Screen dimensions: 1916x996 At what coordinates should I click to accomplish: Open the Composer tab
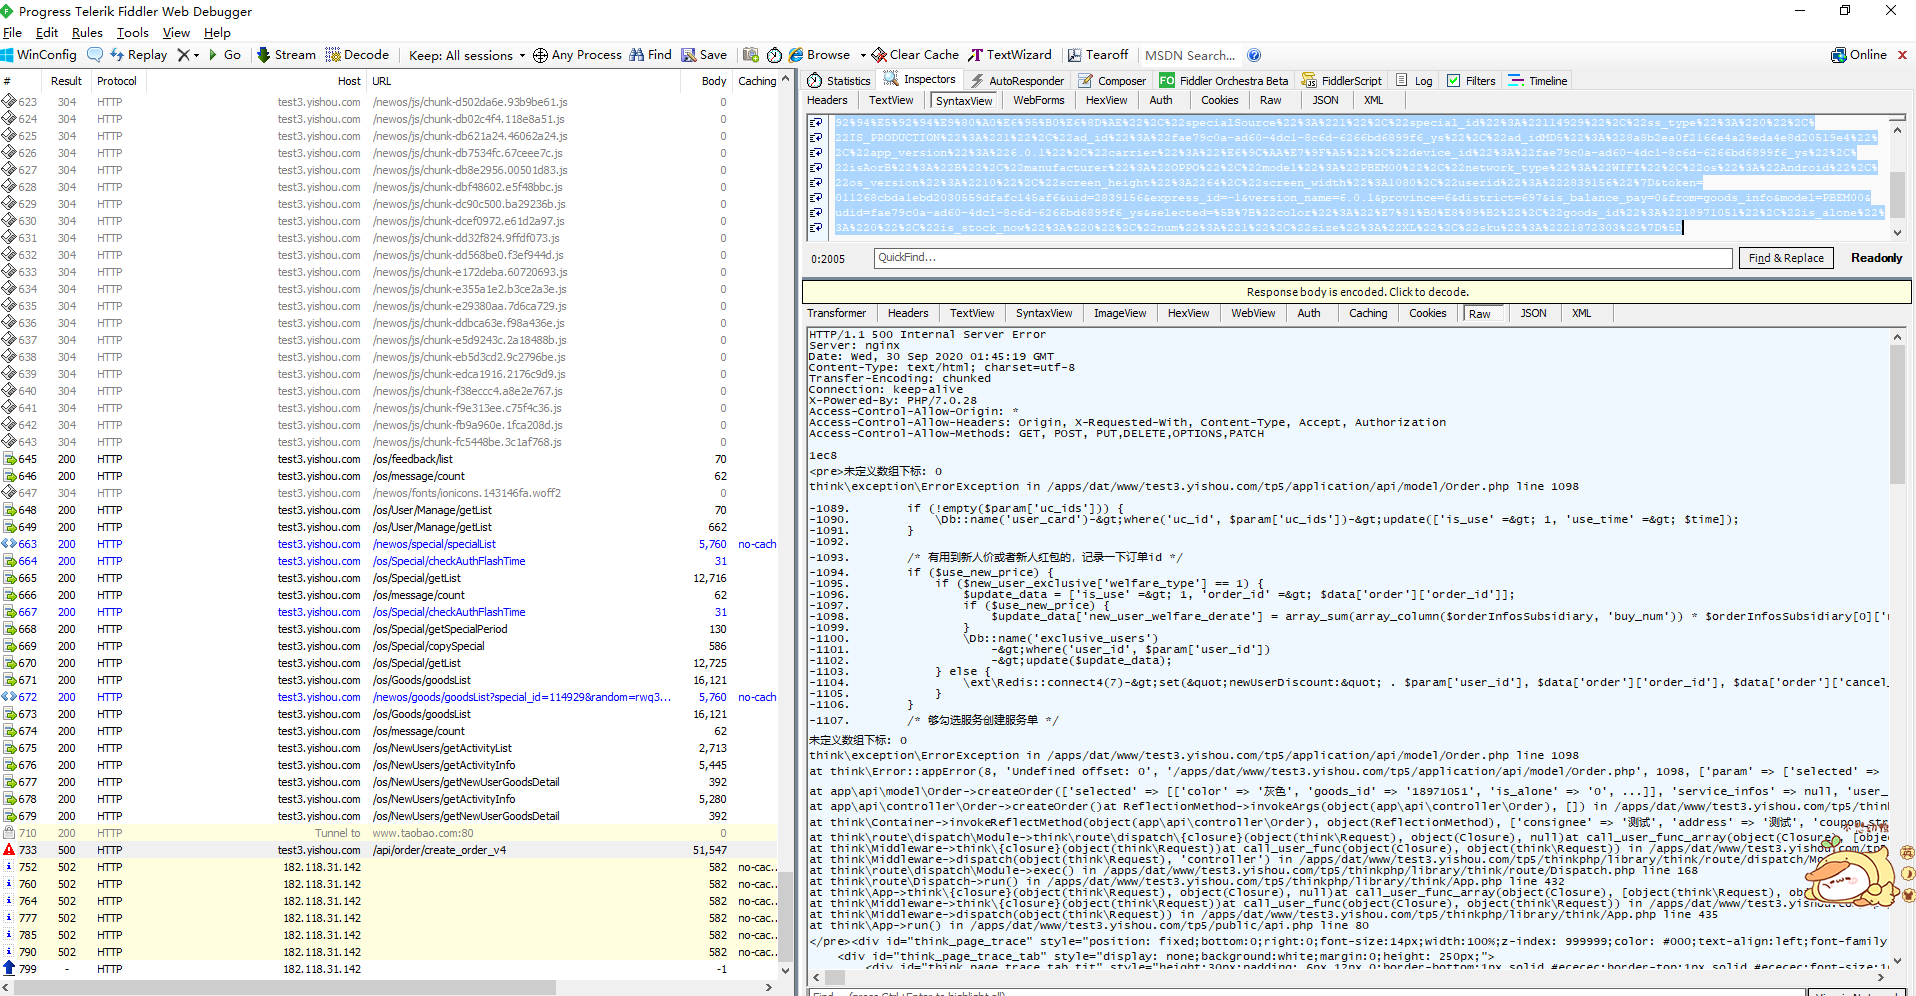pos(1112,81)
